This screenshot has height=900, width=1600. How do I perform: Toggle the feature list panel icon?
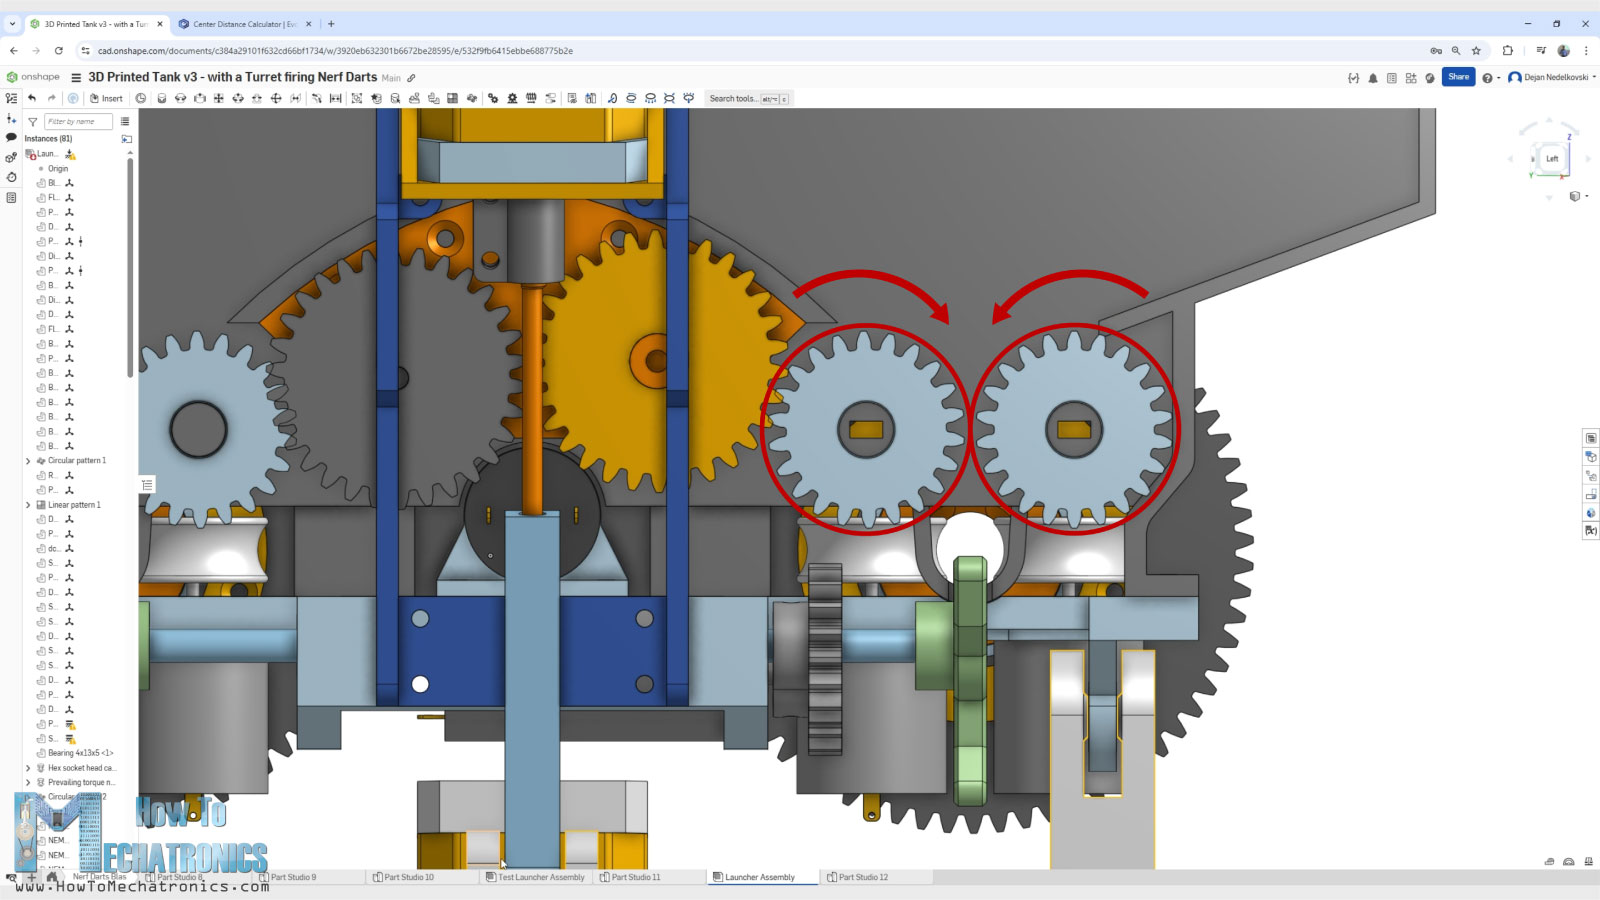[11, 98]
